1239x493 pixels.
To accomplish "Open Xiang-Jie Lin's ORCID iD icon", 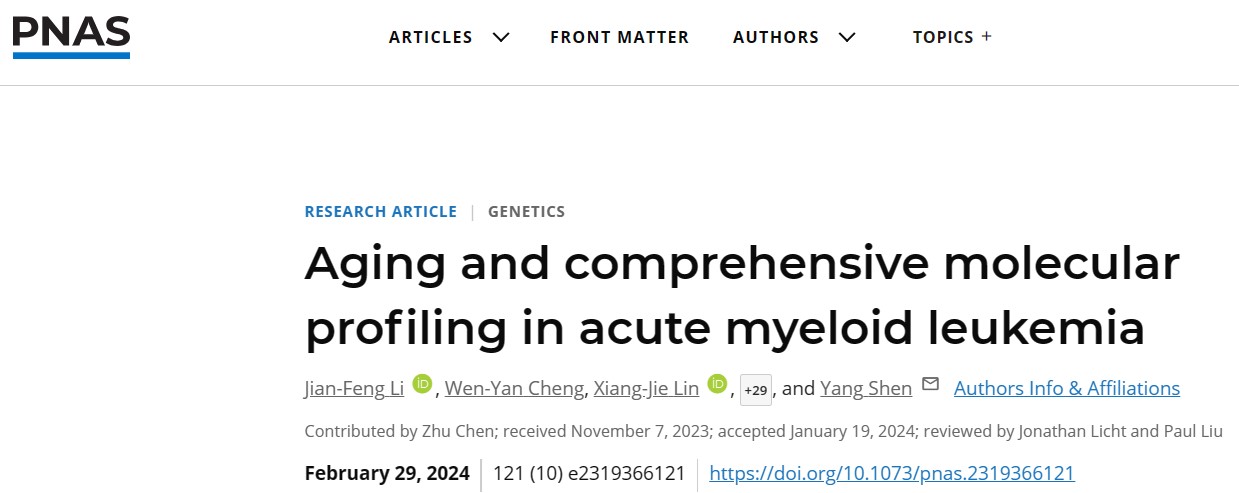I will click(717, 384).
